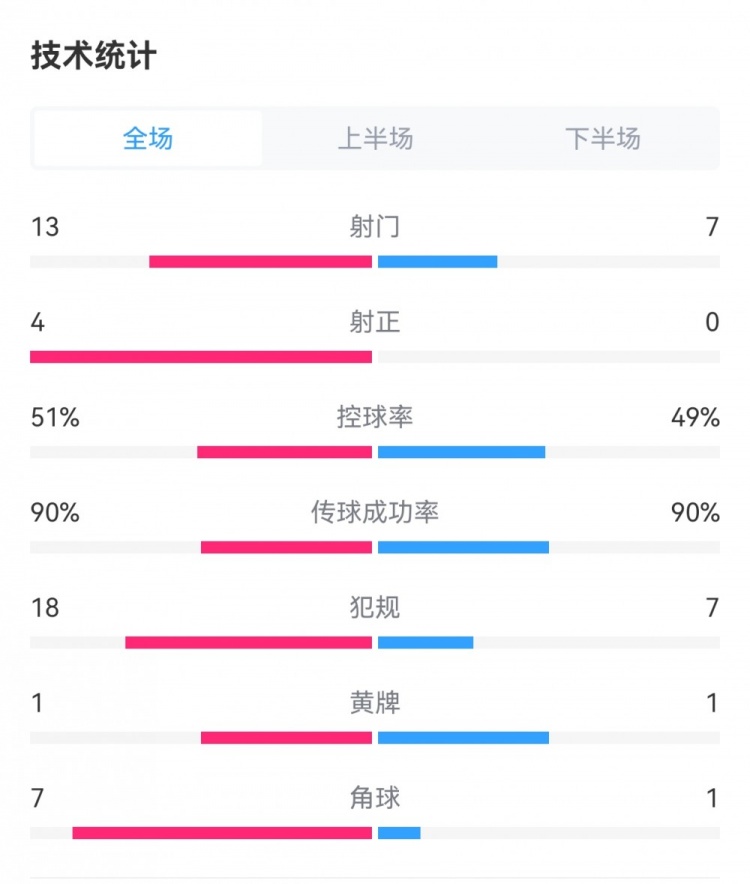
Task: Select the 控球率 label
Action: (375, 417)
